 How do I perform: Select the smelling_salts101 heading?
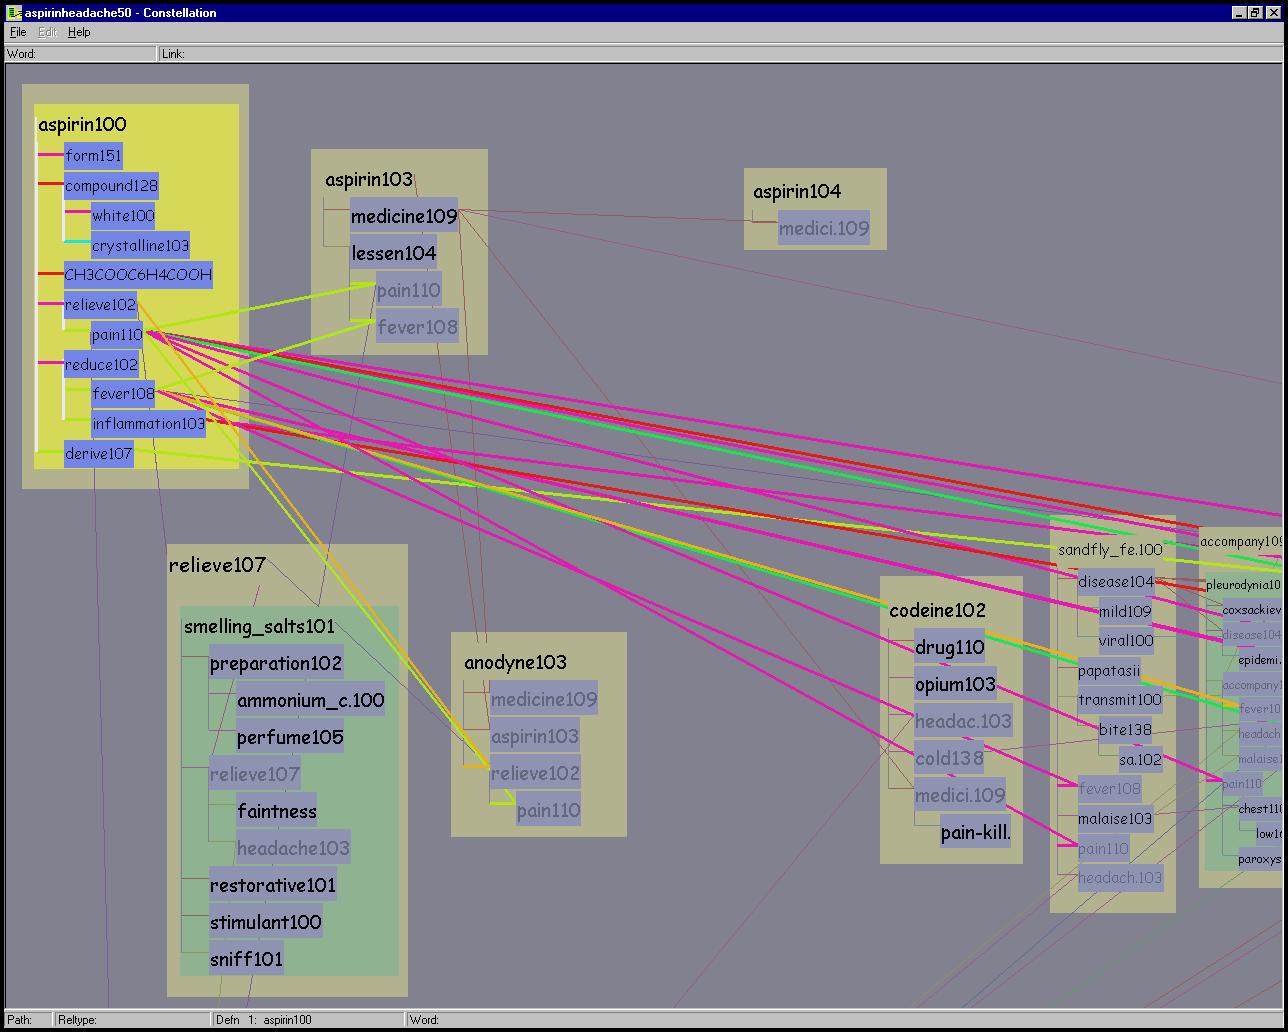click(x=259, y=627)
